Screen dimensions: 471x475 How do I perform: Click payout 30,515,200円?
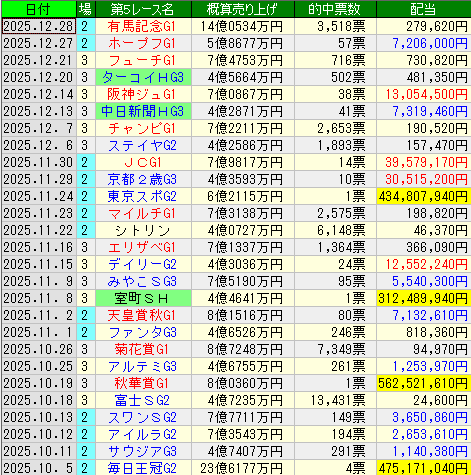[427, 179]
